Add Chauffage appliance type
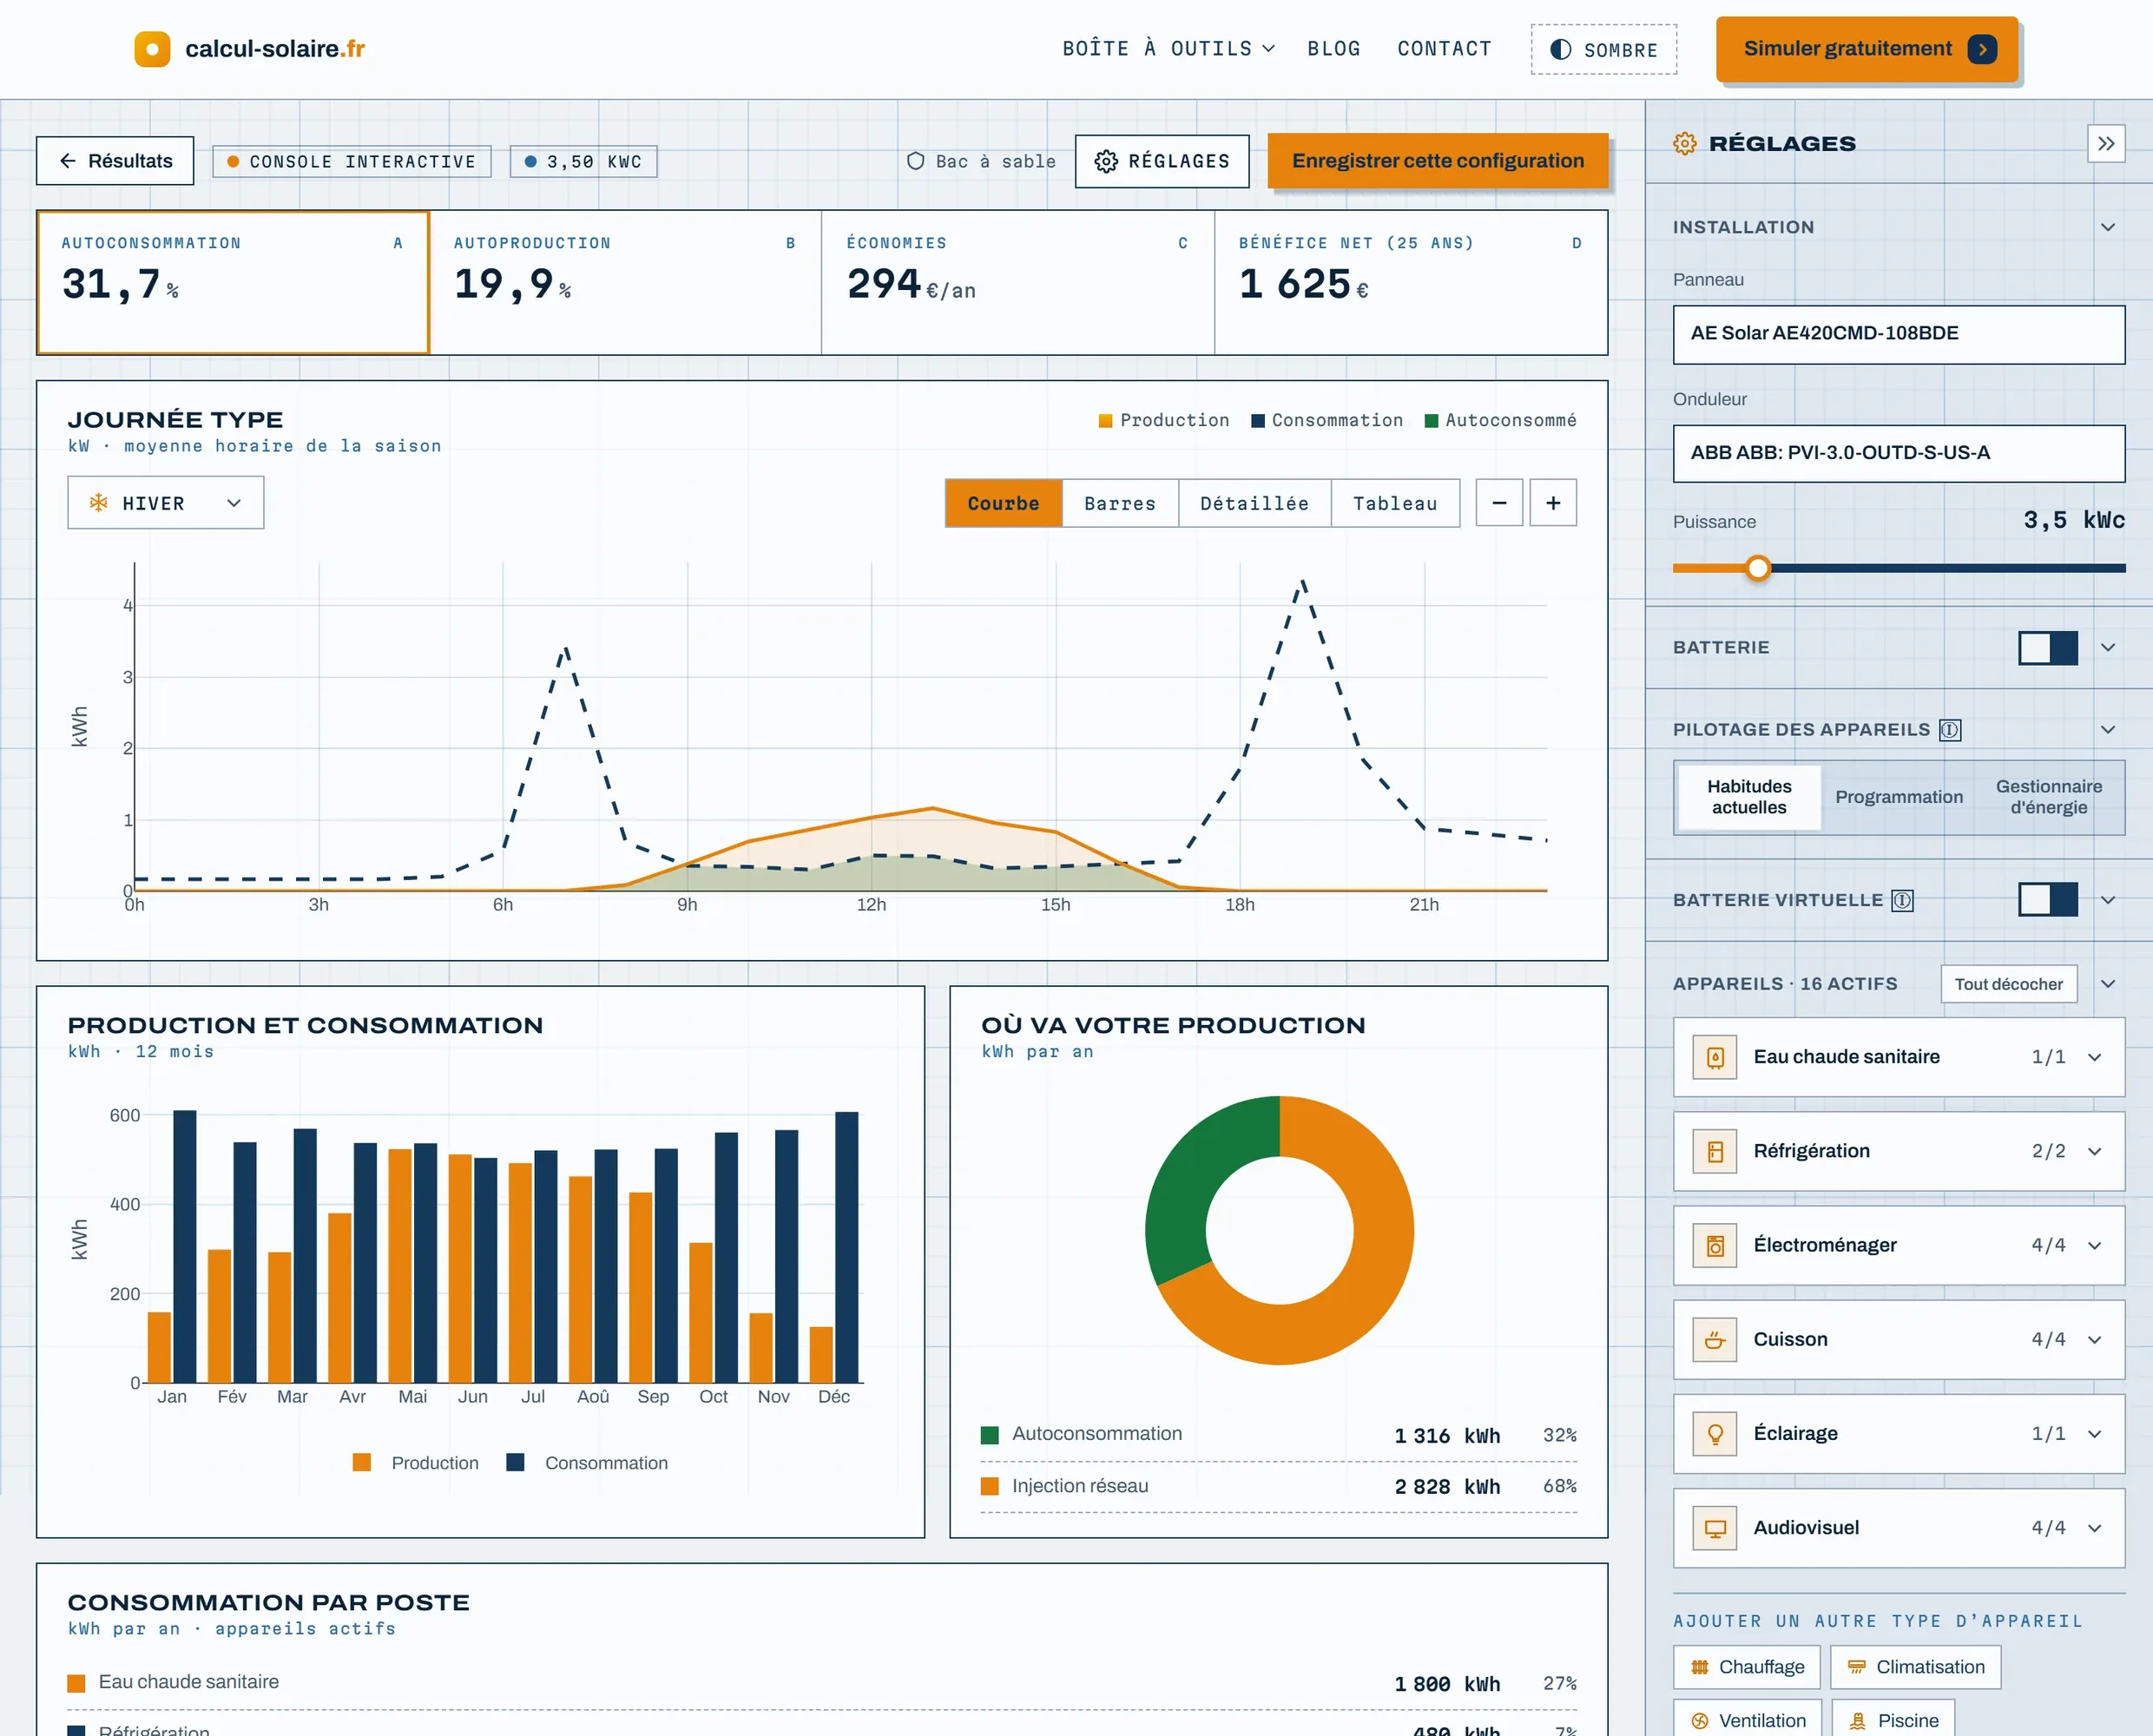Screen dimensions: 2153x1736 click(1746, 1667)
